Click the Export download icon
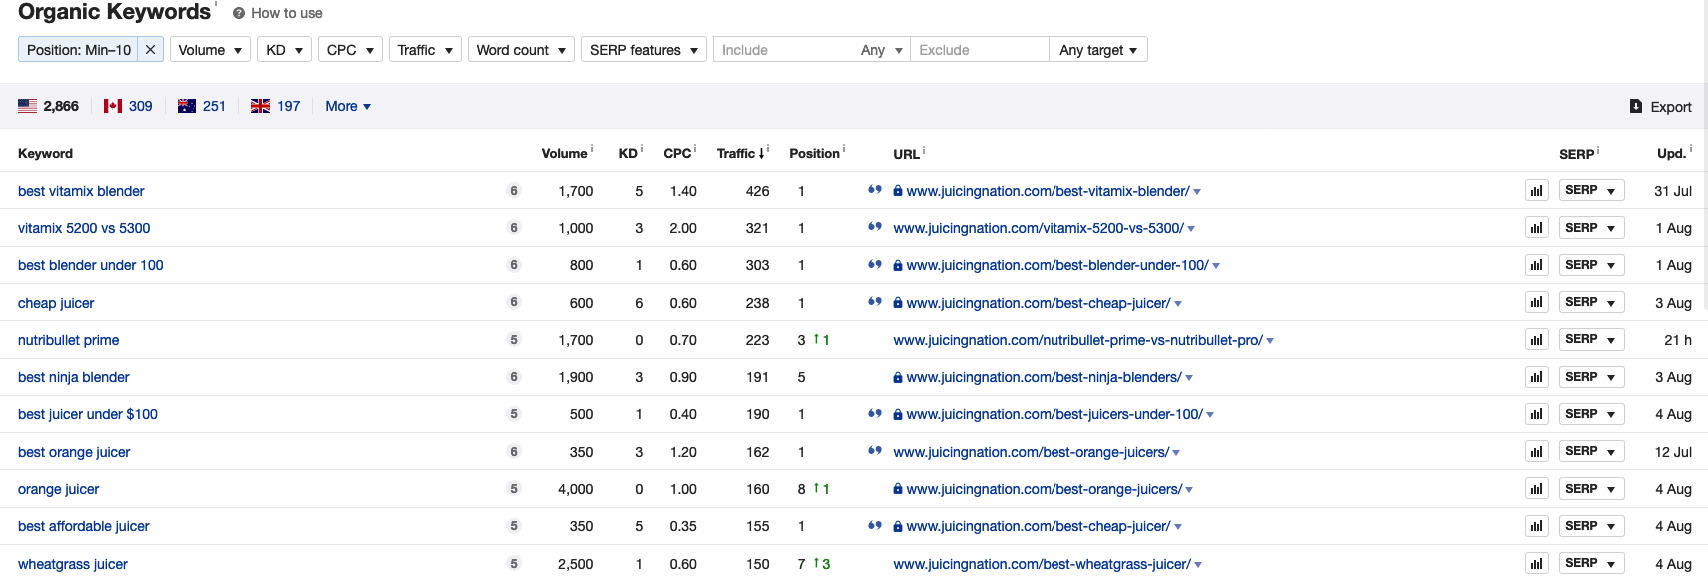Image resolution: width=1708 pixels, height=580 pixels. point(1636,106)
